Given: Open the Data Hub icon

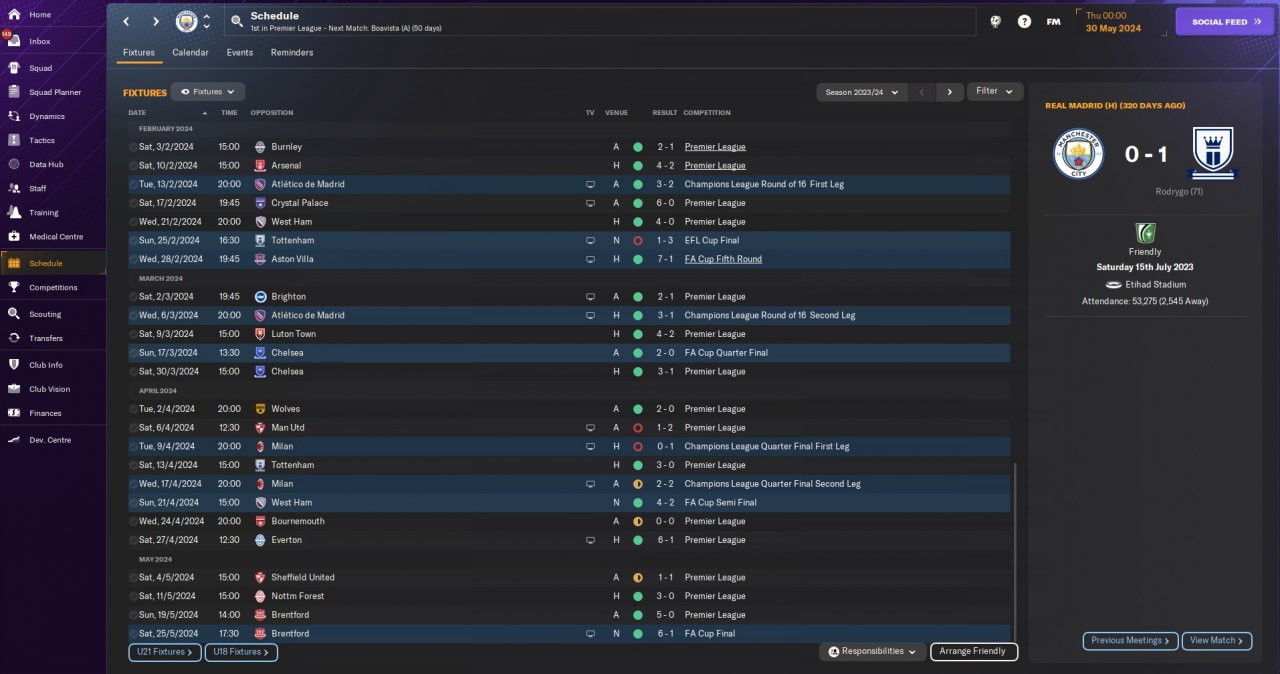Looking at the screenshot, I should [x=14, y=164].
